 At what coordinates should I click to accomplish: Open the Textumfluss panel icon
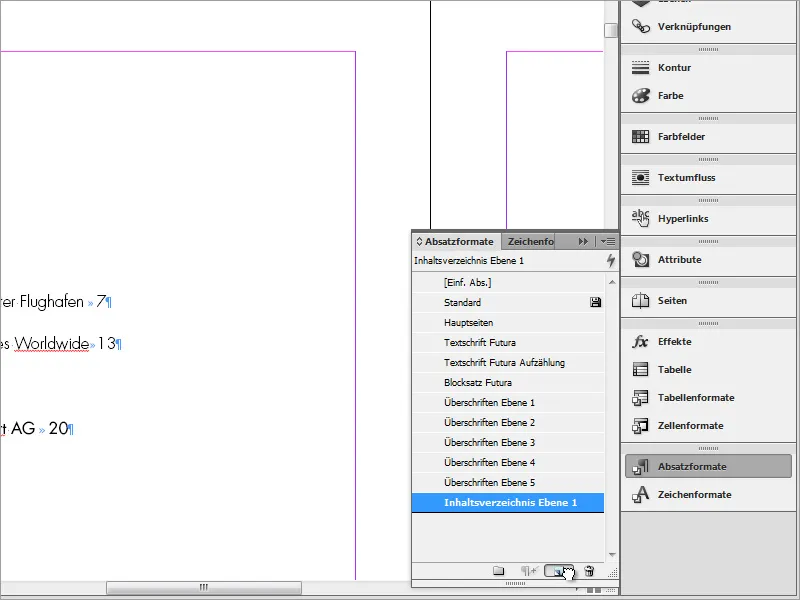coord(641,178)
